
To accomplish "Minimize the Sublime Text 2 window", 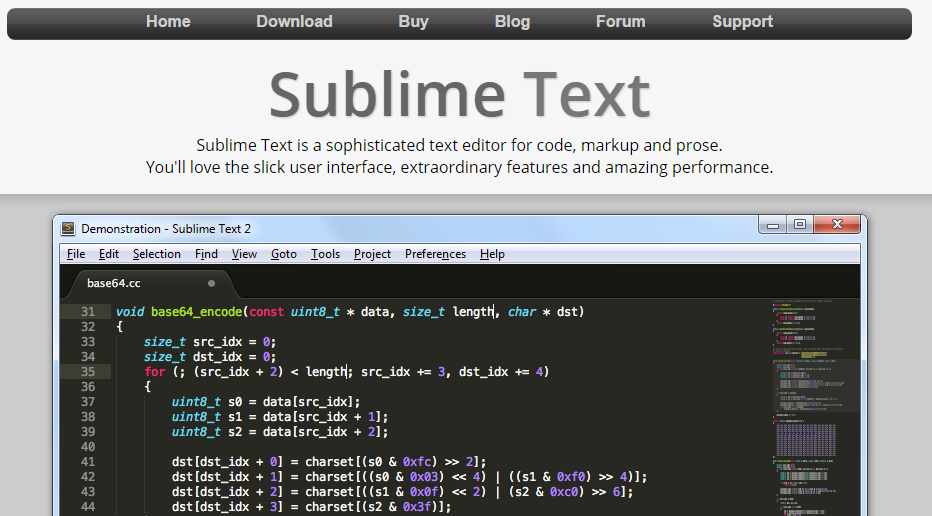I will (773, 225).
